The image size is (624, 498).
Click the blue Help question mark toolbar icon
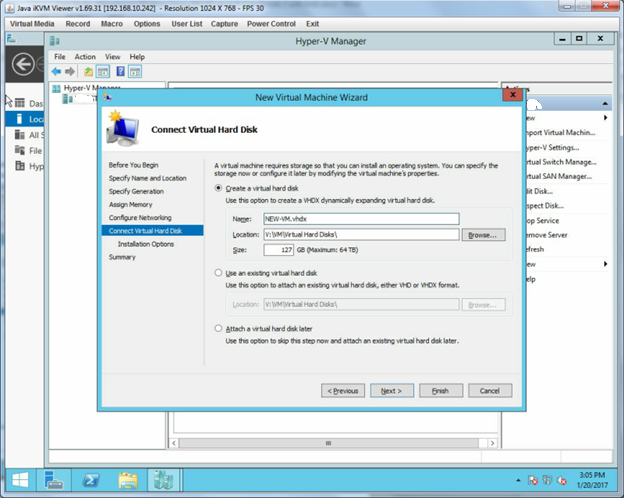pyautogui.click(x=121, y=71)
